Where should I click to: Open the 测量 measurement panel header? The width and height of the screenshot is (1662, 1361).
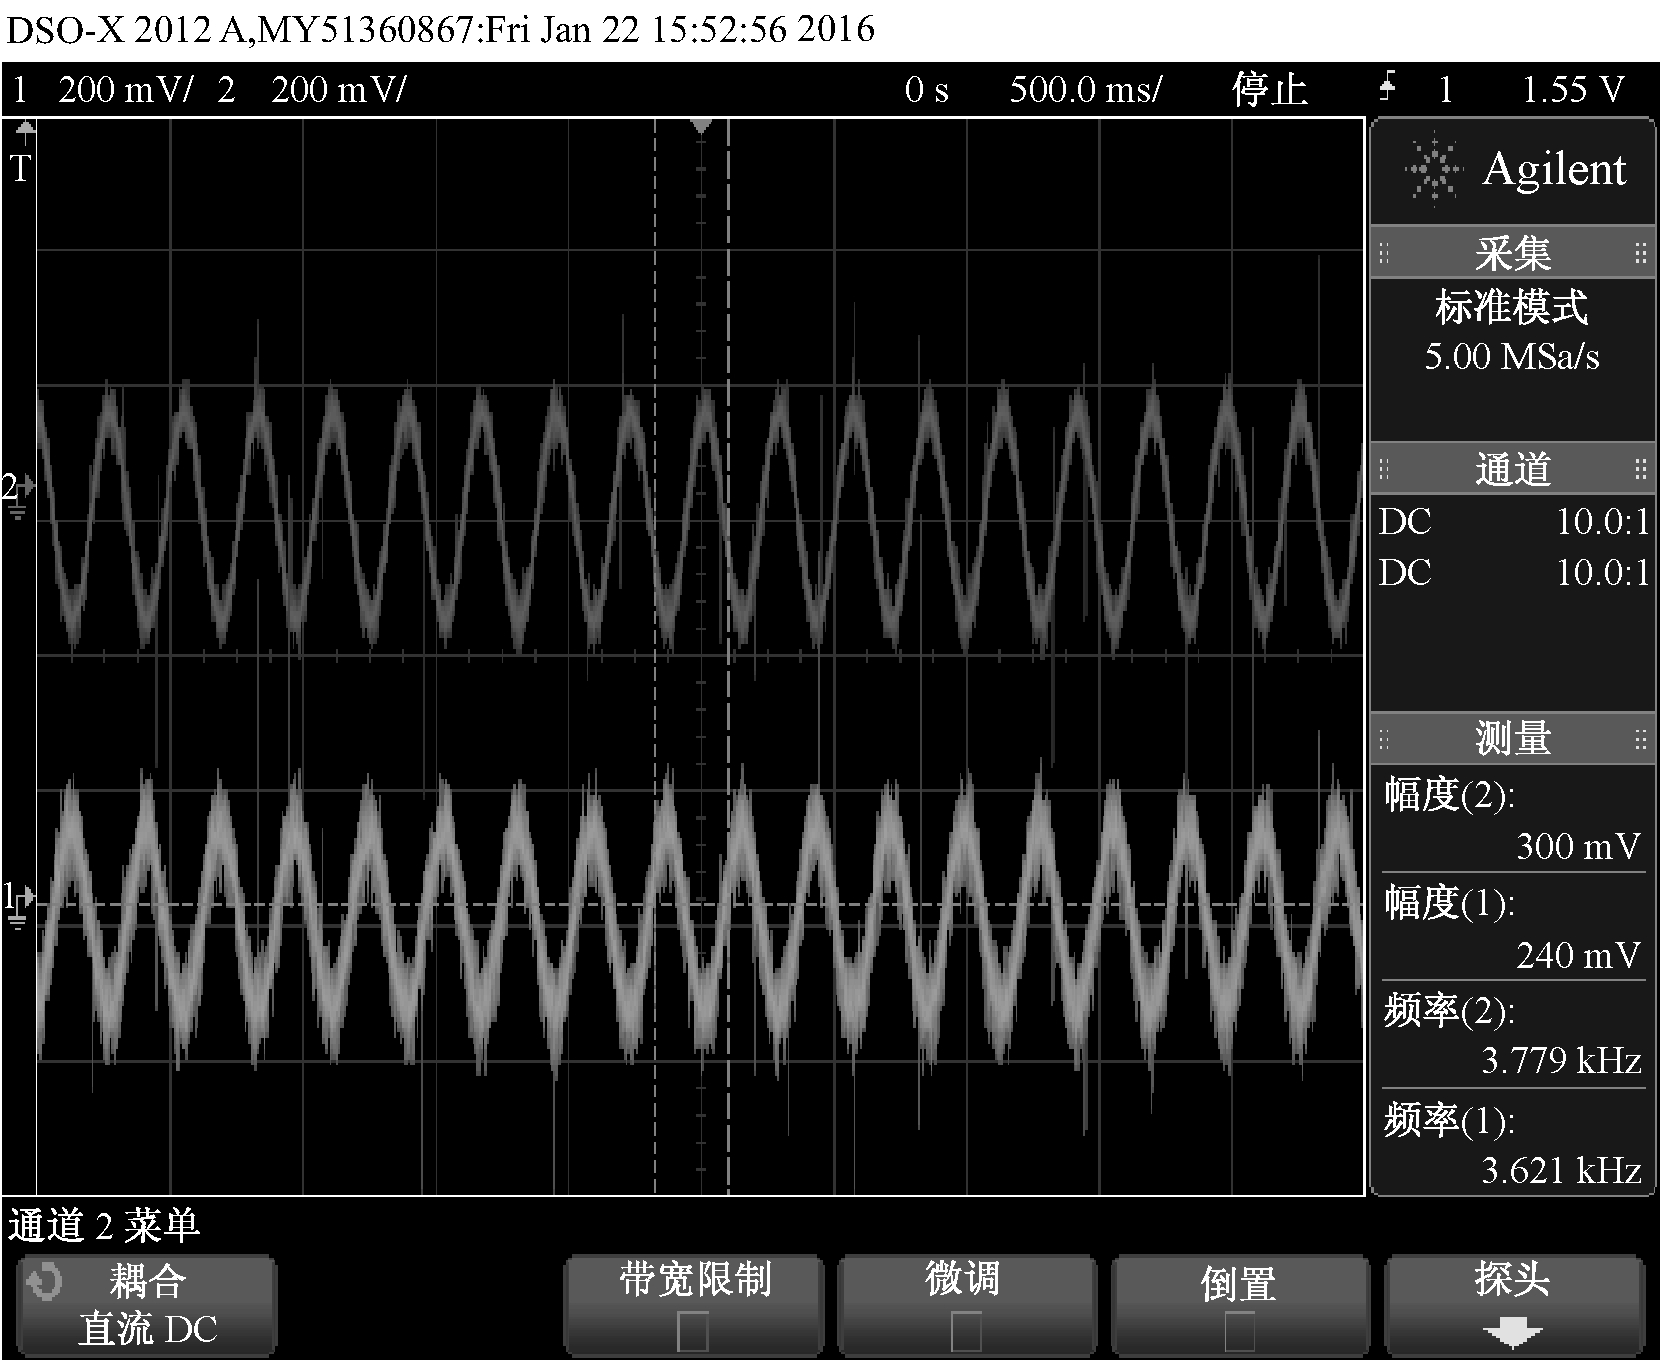pos(1512,740)
